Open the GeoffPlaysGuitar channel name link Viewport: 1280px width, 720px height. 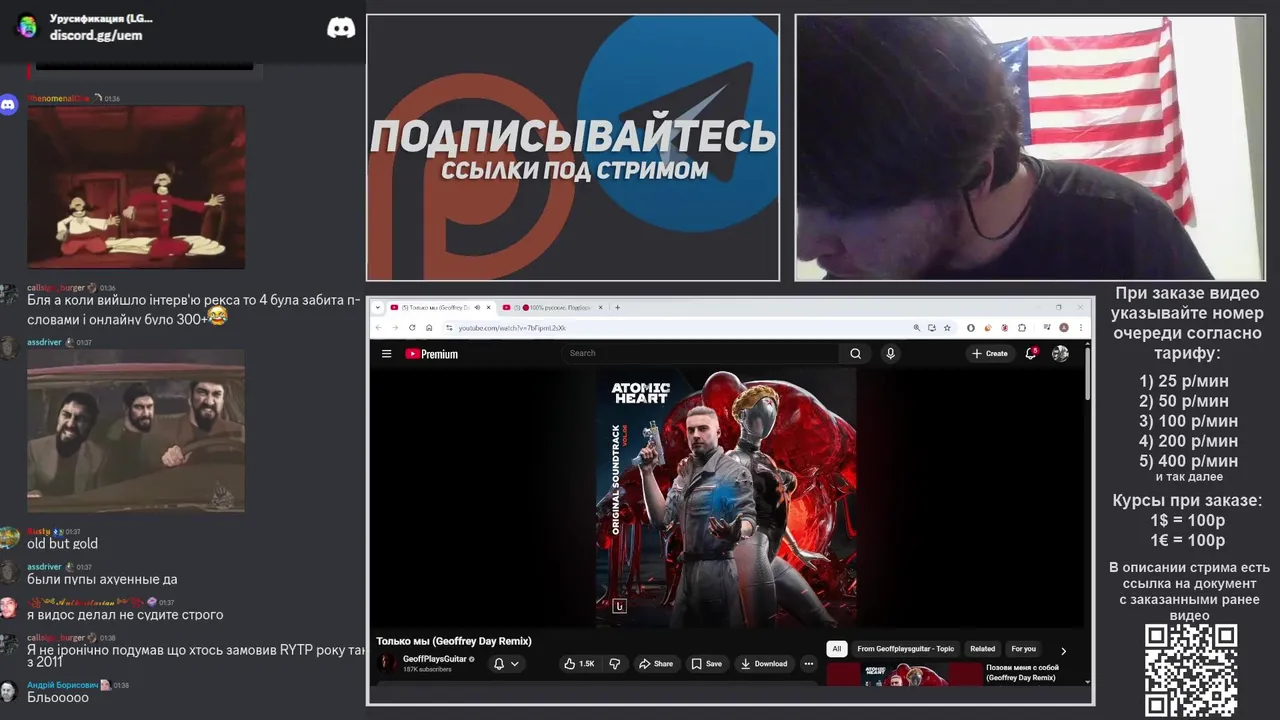coord(434,659)
